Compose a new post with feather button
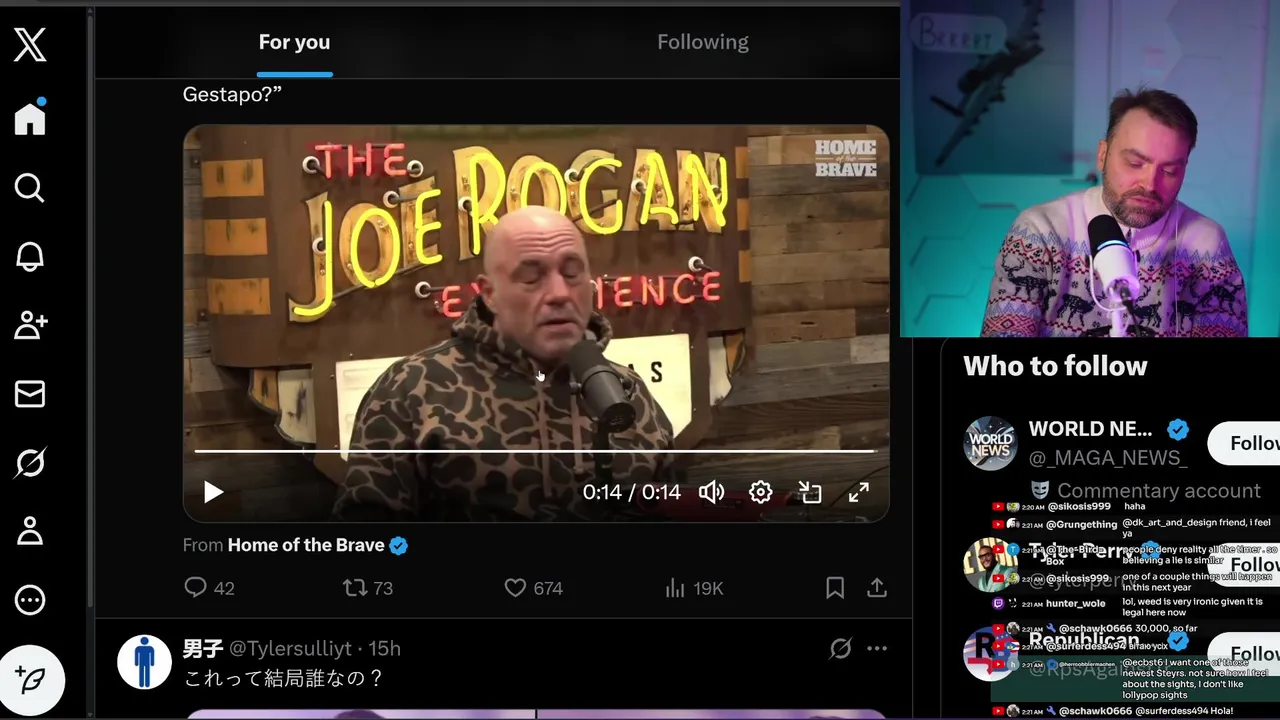1280x720 pixels. click(32, 680)
